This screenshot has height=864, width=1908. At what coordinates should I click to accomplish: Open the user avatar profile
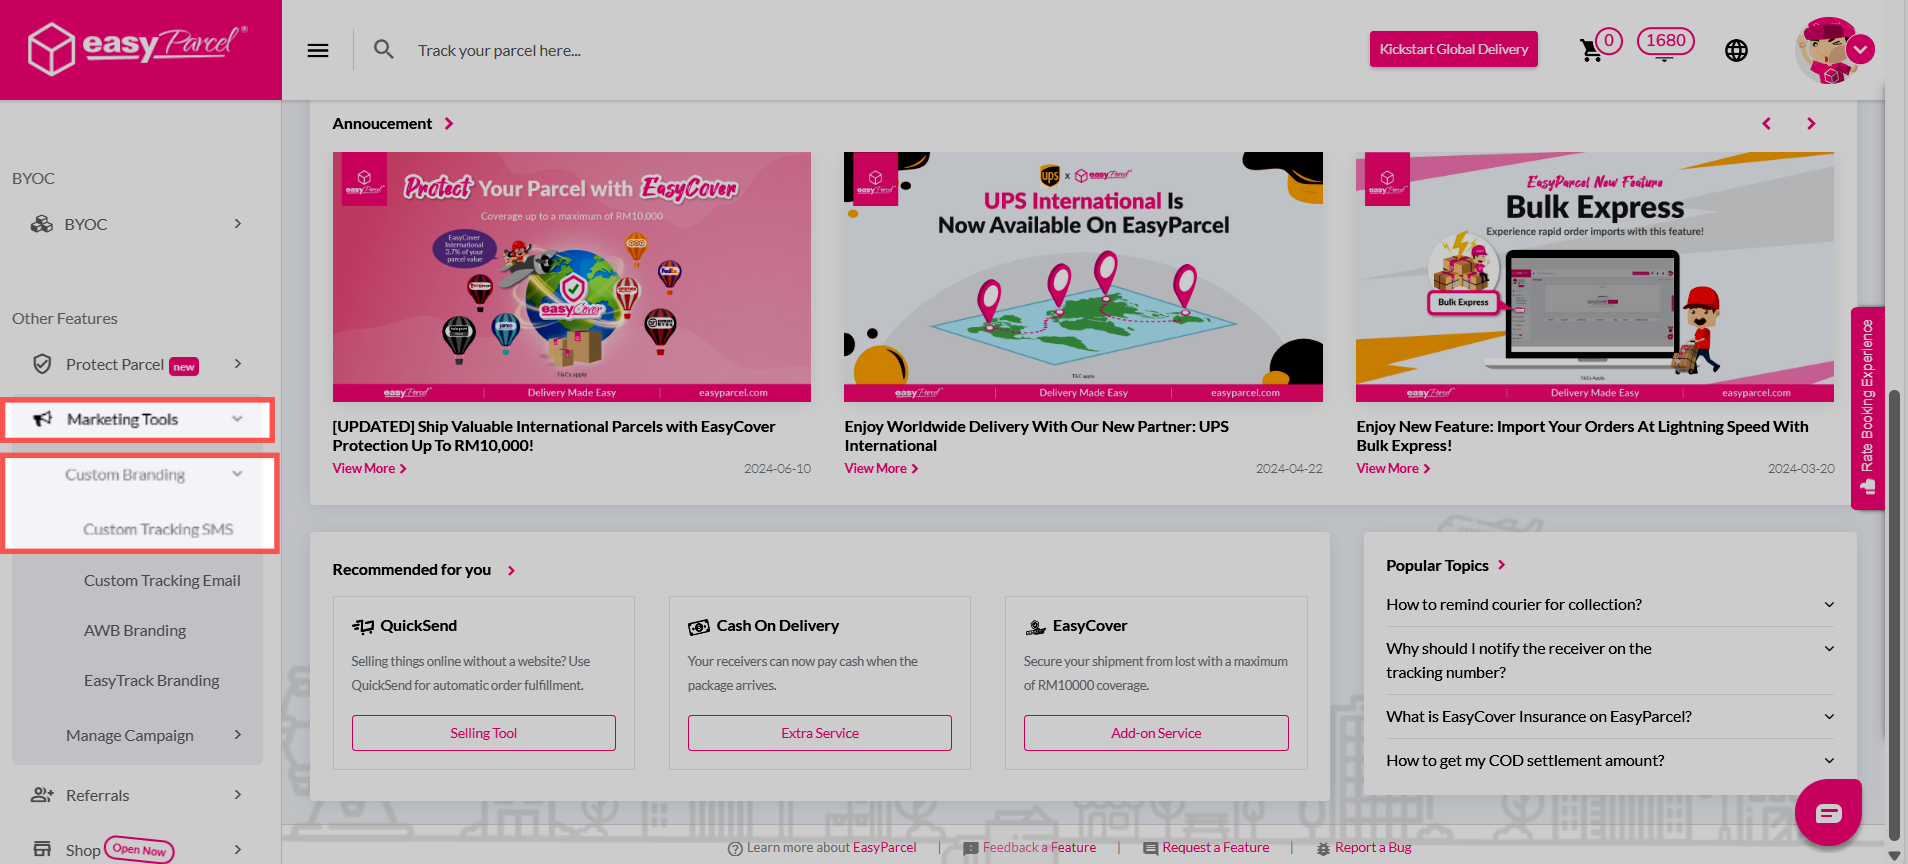(1826, 50)
